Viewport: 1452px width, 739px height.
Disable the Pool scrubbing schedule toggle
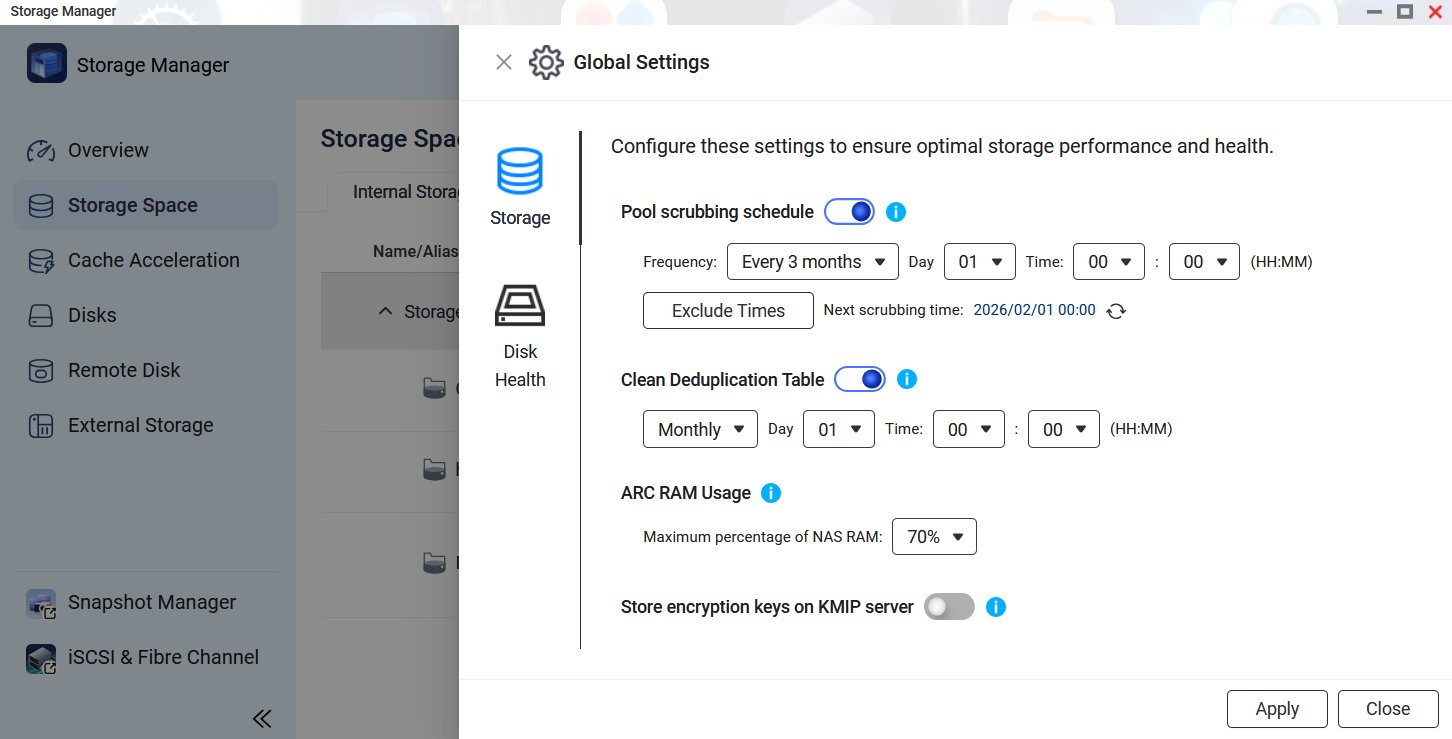coord(849,212)
